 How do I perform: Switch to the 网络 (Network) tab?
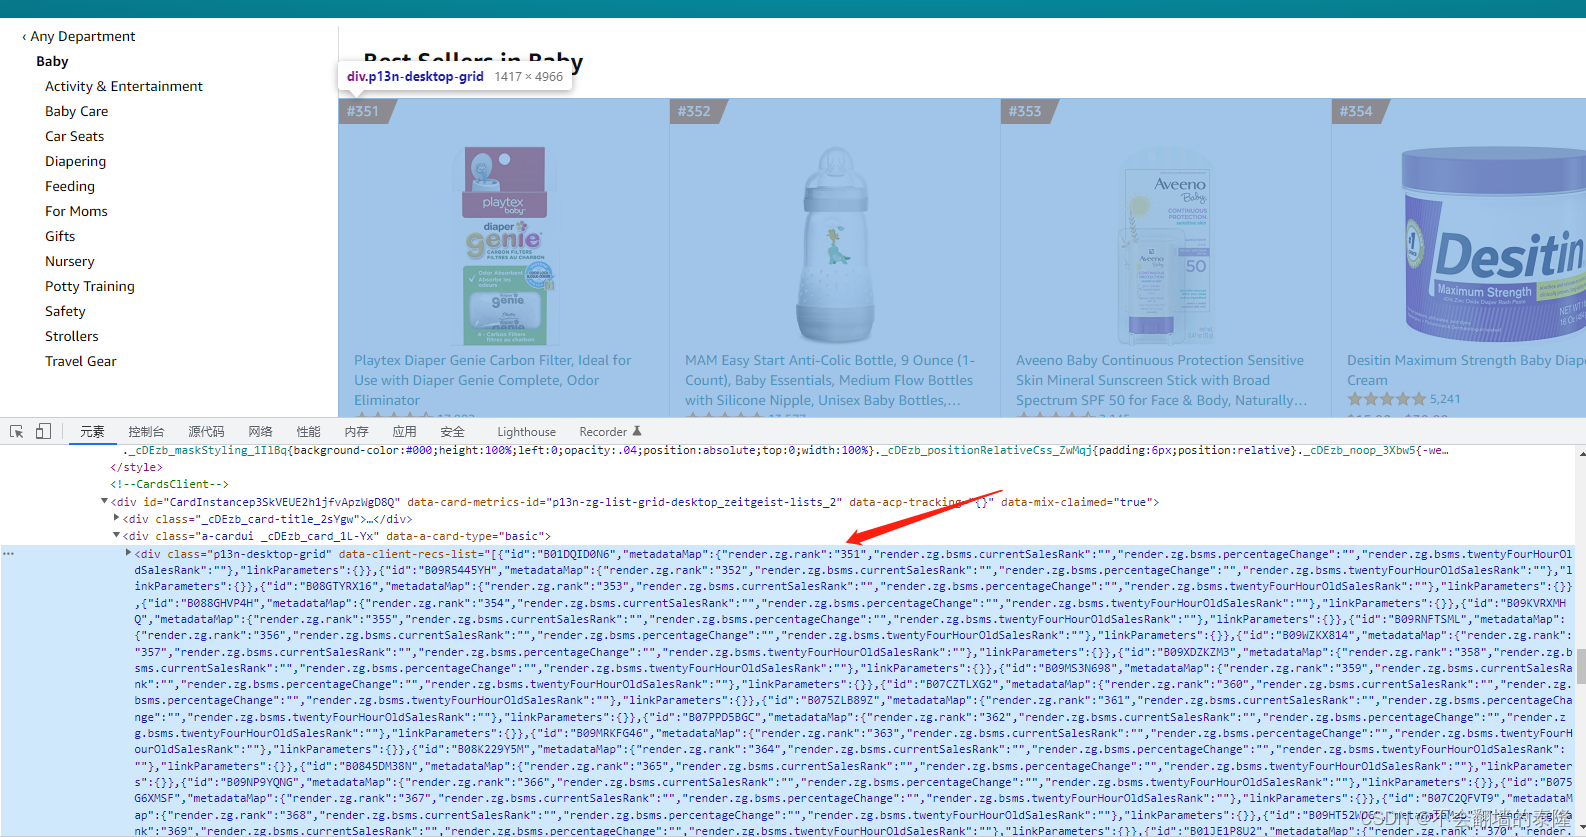[x=260, y=432]
